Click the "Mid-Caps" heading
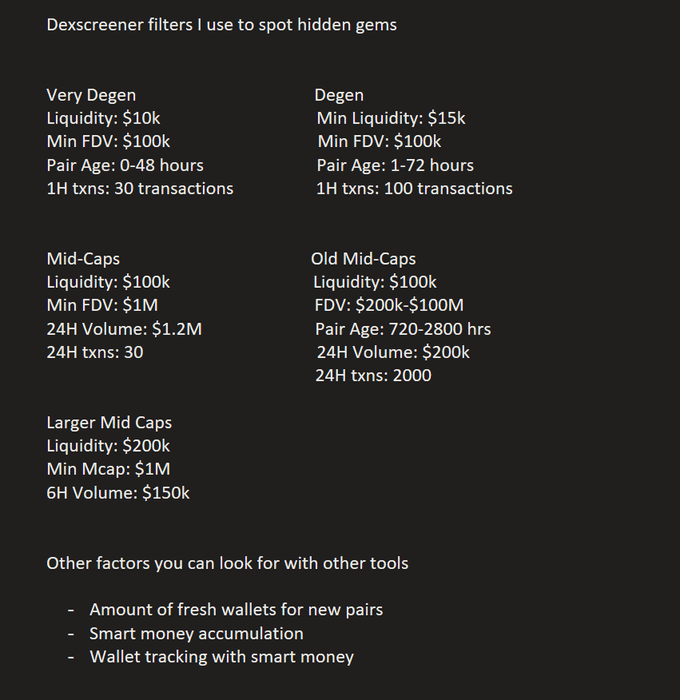This screenshot has height=700, width=680. click(83, 259)
